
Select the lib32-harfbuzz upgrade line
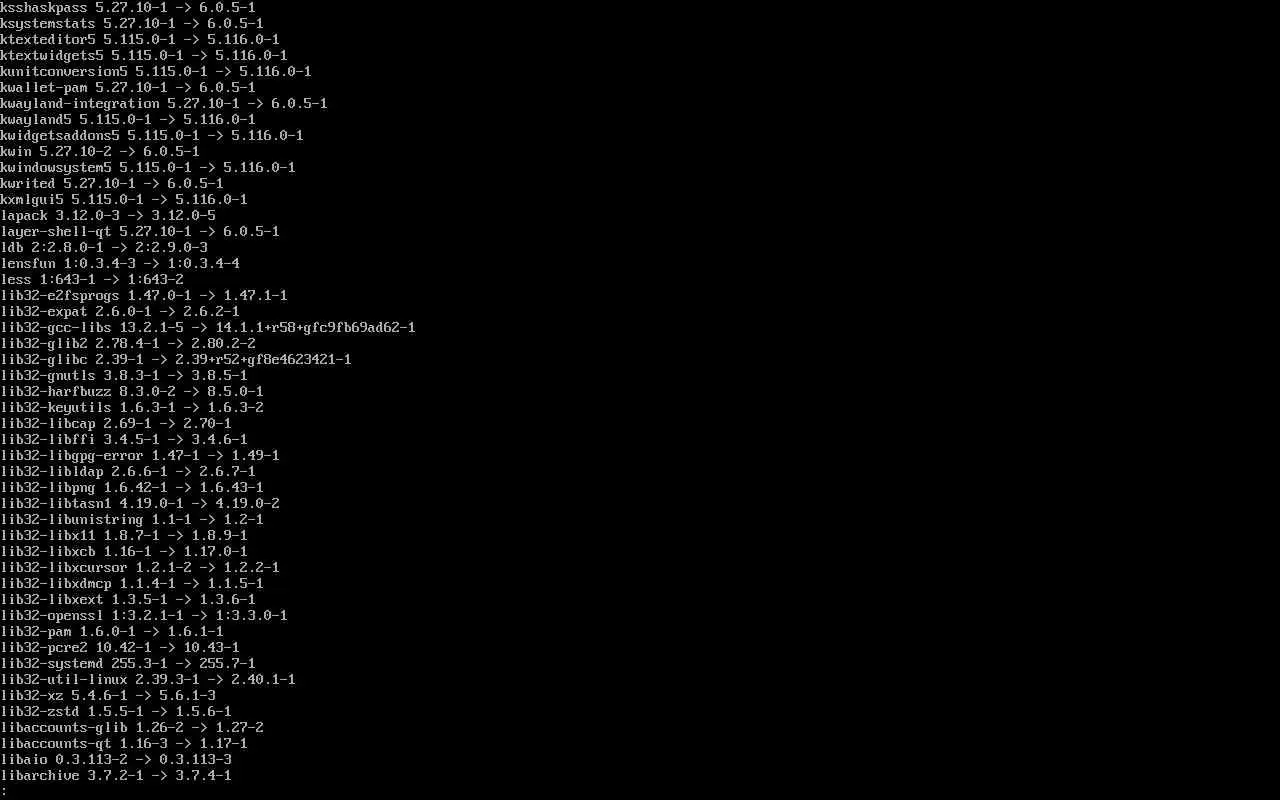[132, 391]
